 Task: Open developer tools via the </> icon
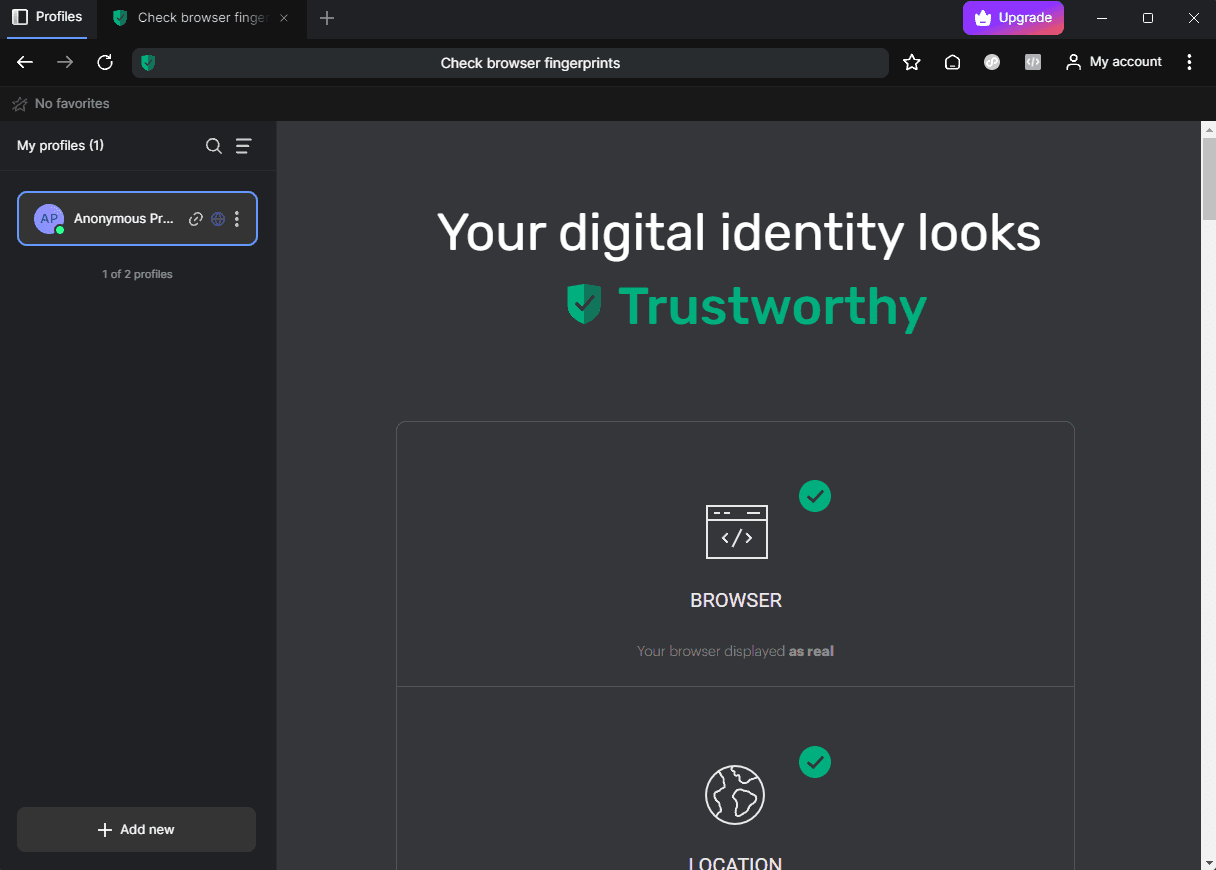(1032, 62)
